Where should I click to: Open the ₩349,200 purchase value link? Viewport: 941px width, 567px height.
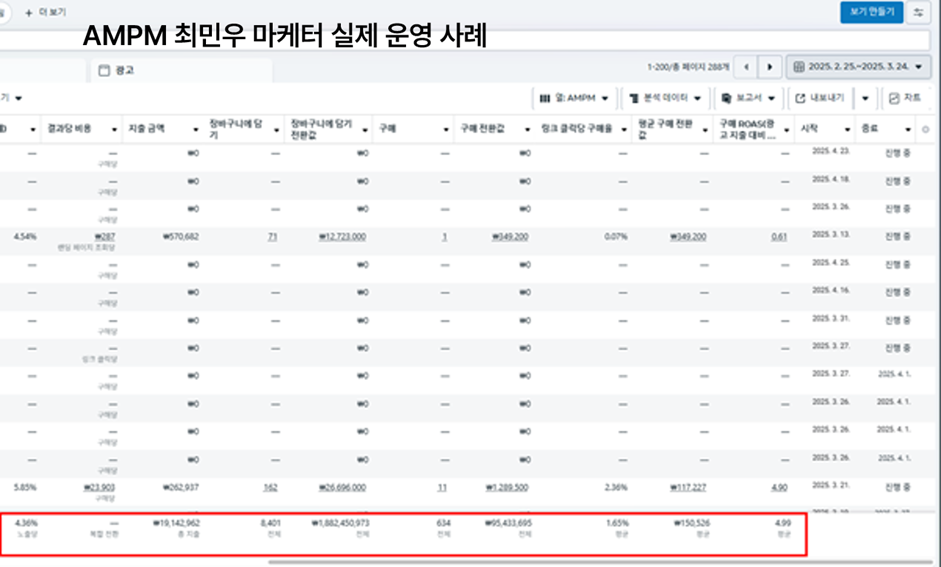coord(510,237)
